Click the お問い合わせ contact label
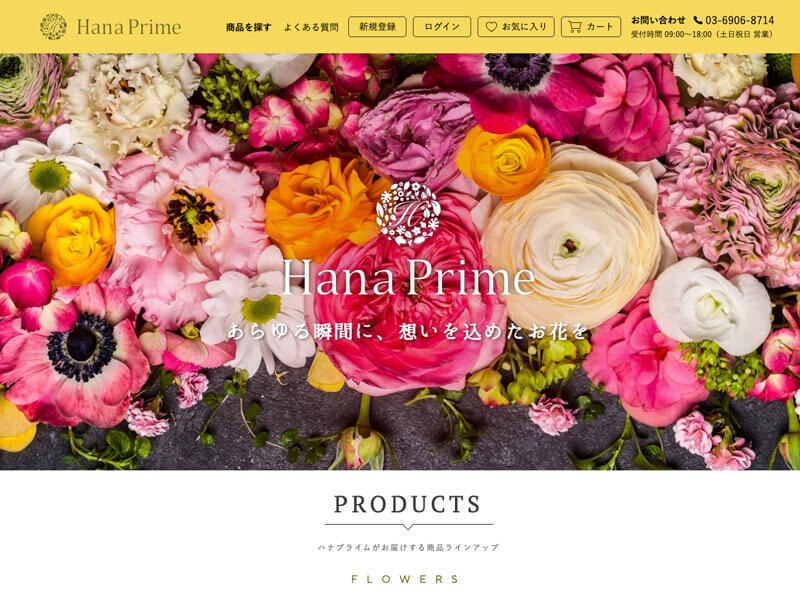Image resolution: width=800 pixels, height=600 pixels. click(658, 20)
